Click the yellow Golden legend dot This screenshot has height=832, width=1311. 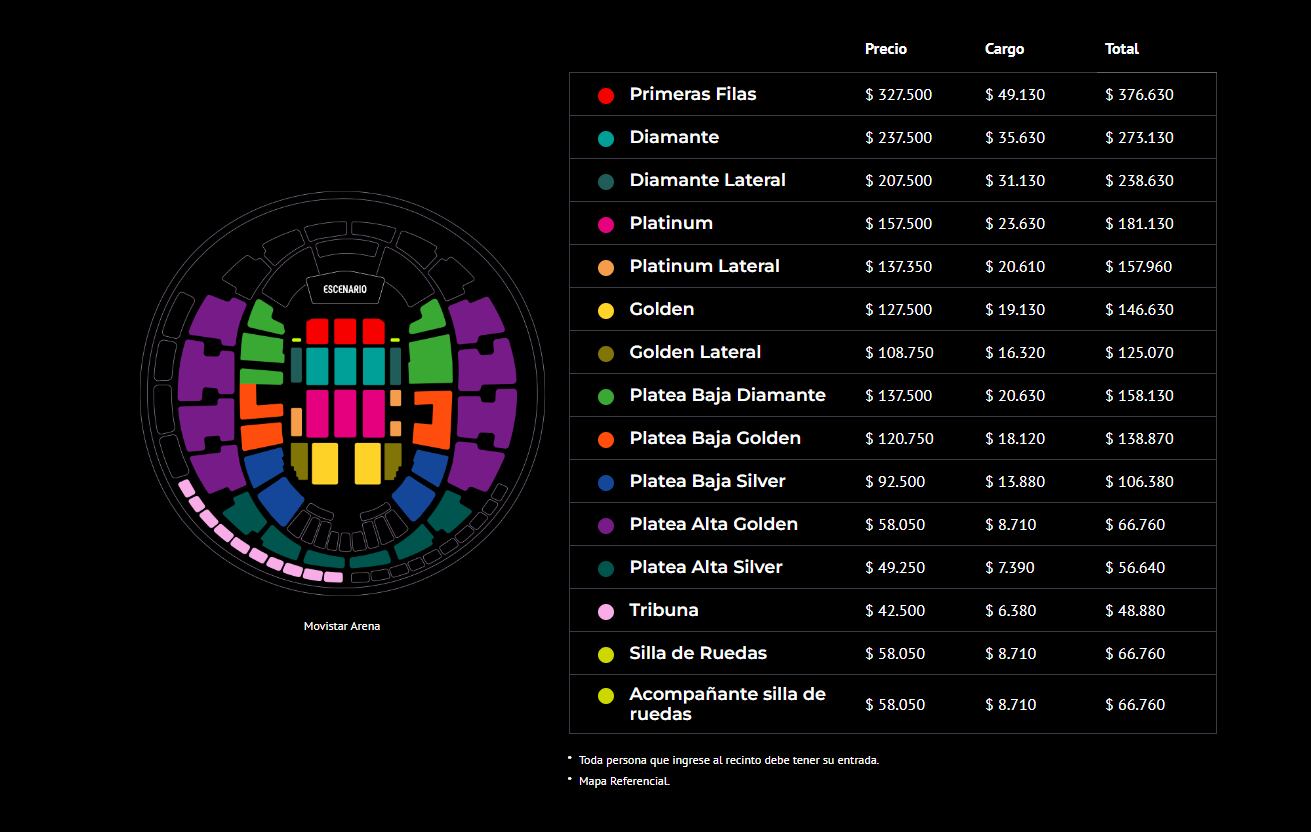[605, 310]
